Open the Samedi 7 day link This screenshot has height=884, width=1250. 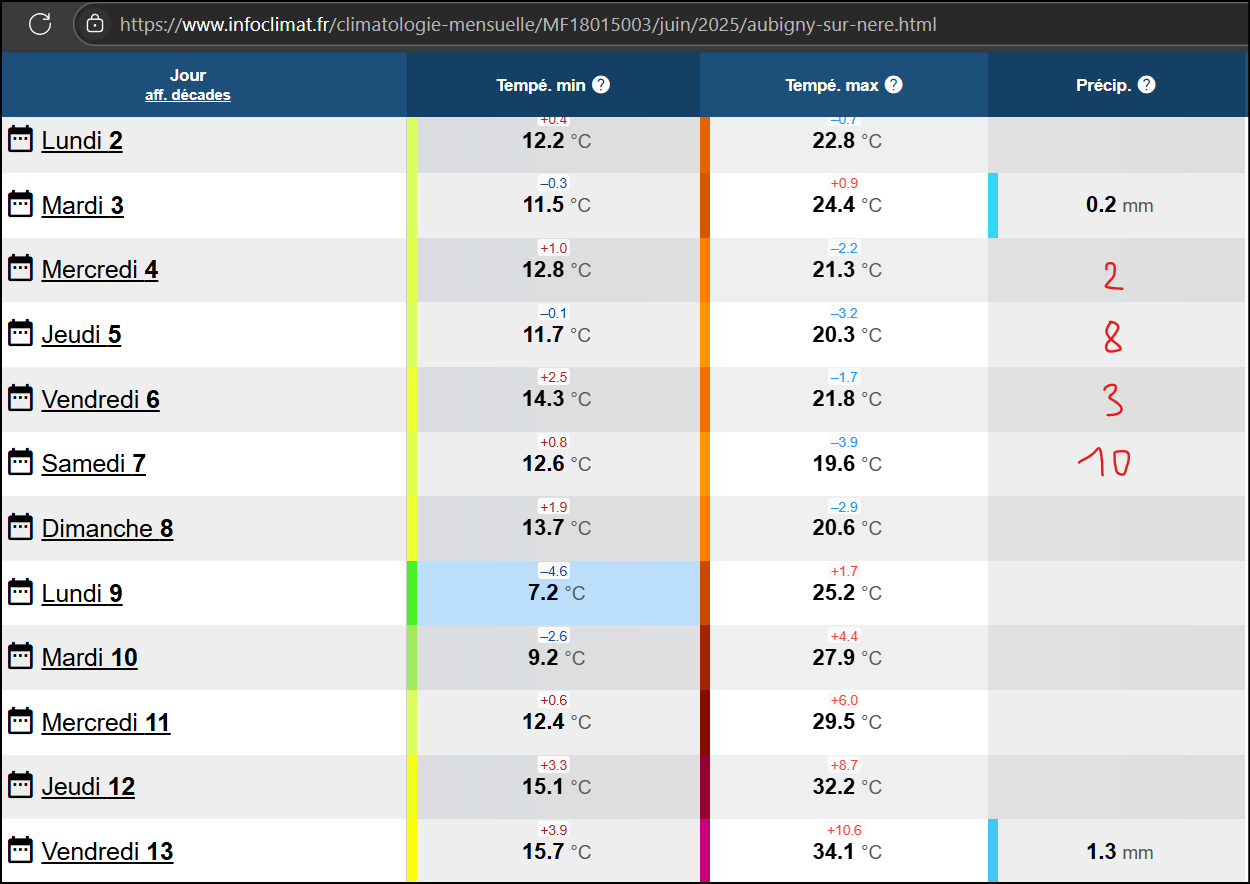pyautogui.click(x=94, y=463)
